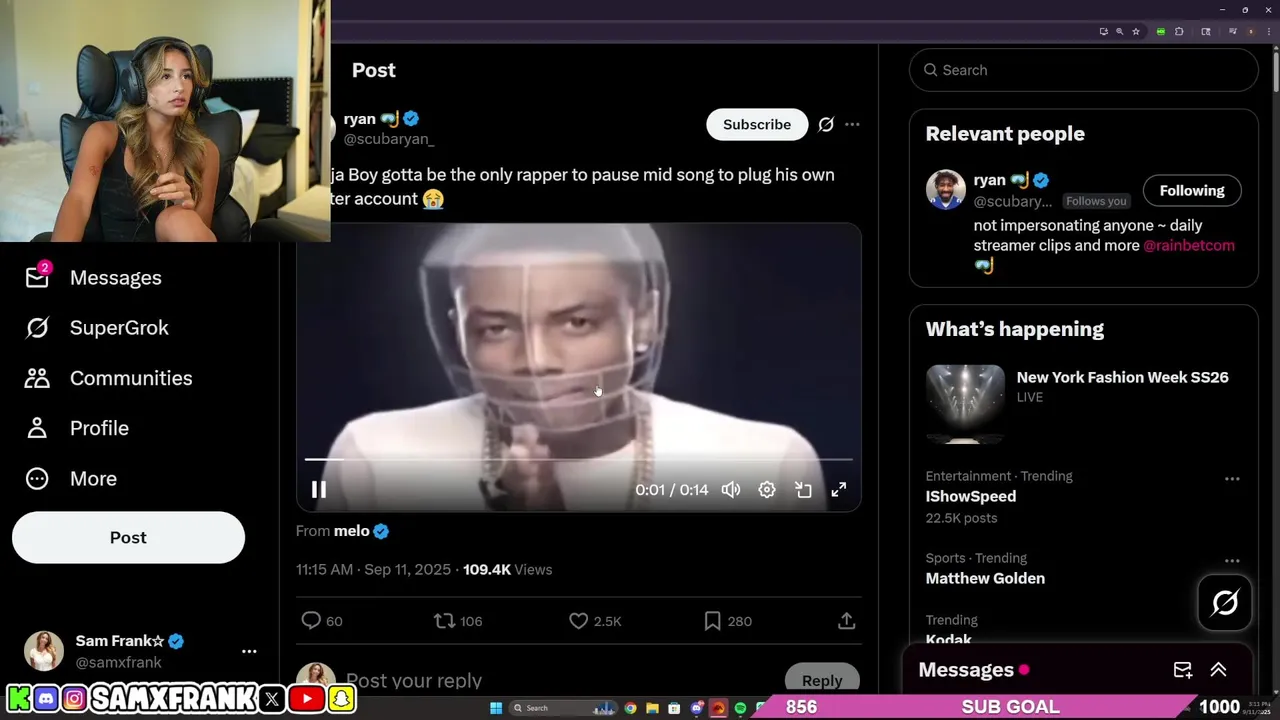
Task: Open Discord from the taskbar
Action: 697,708
